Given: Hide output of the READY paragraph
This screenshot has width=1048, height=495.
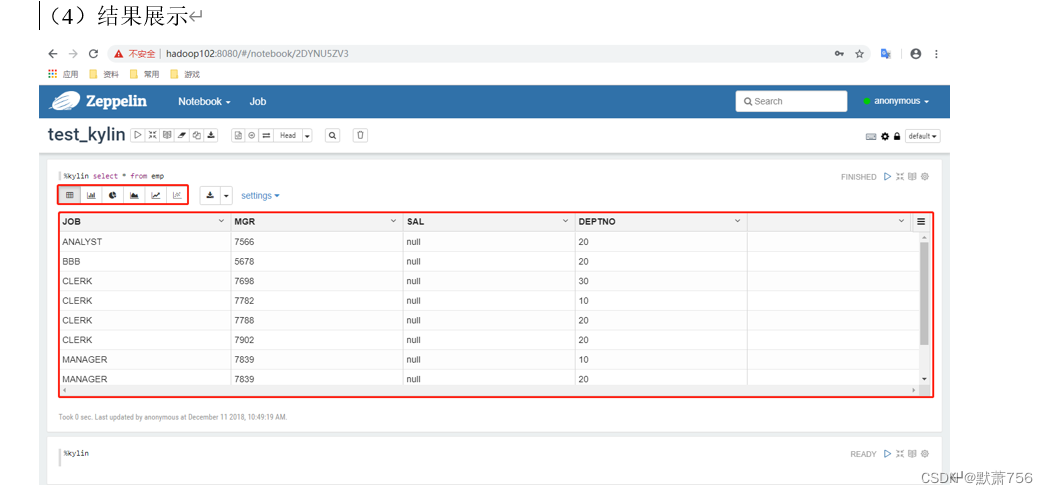Looking at the screenshot, I should tap(912, 454).
